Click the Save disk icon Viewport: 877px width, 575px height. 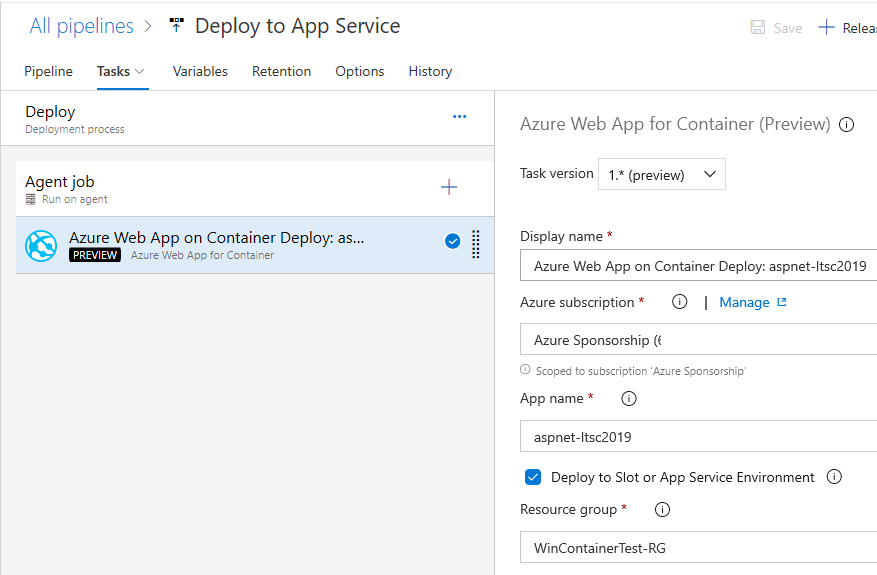(x=759, y=28)
